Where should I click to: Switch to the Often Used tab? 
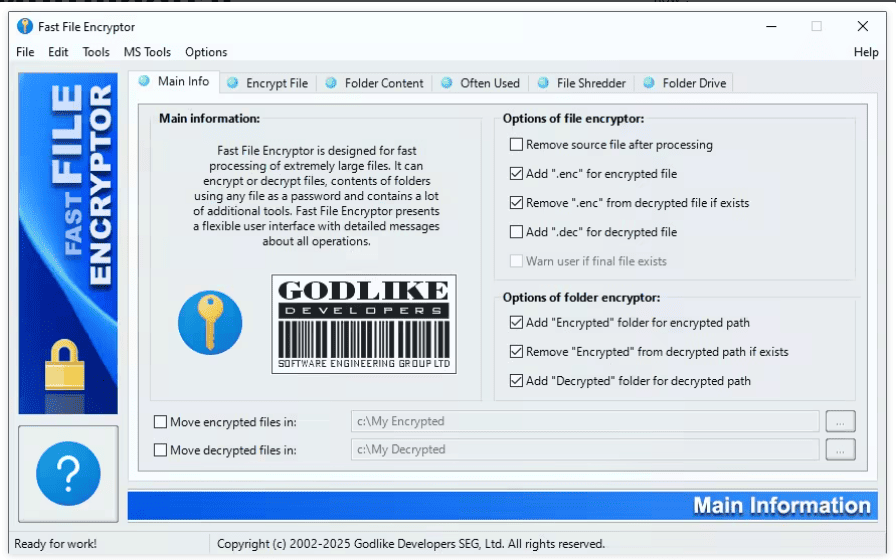click(x=480, y=83)
